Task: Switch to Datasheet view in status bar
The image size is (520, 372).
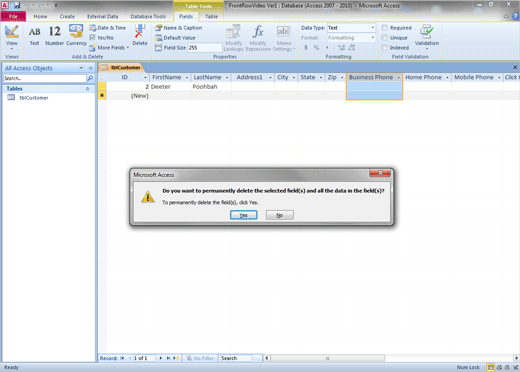Action: click(x=491, y=367)
